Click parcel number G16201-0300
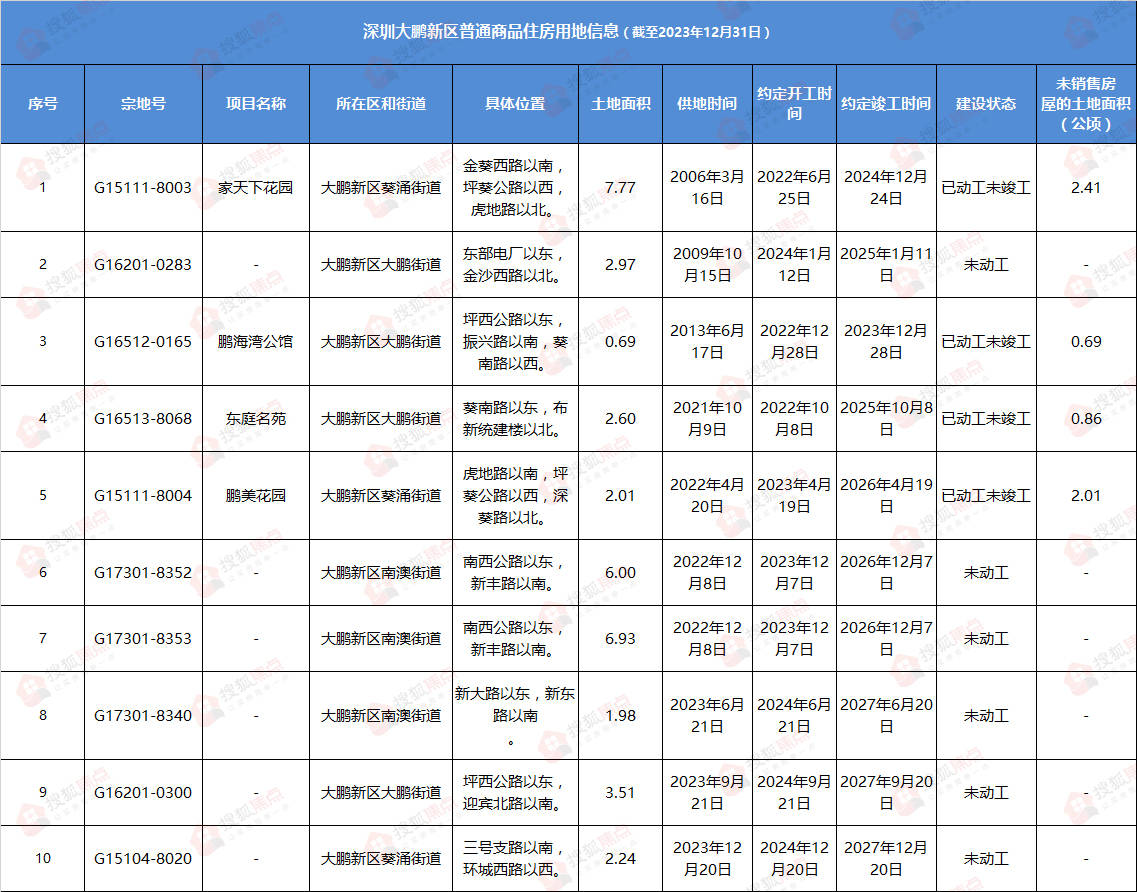Image resolution: width=1137 pixels, height=892 pixels. pos(143,793)
